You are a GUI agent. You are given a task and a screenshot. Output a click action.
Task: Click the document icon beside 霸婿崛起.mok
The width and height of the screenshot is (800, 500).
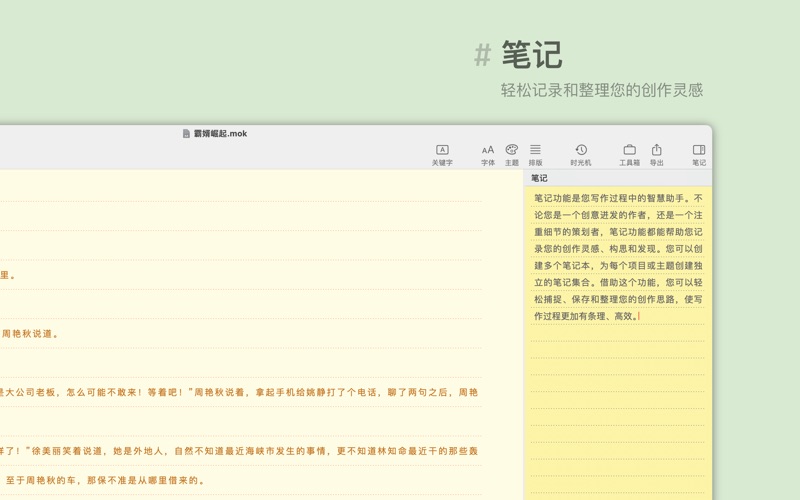tap(186, 133)
